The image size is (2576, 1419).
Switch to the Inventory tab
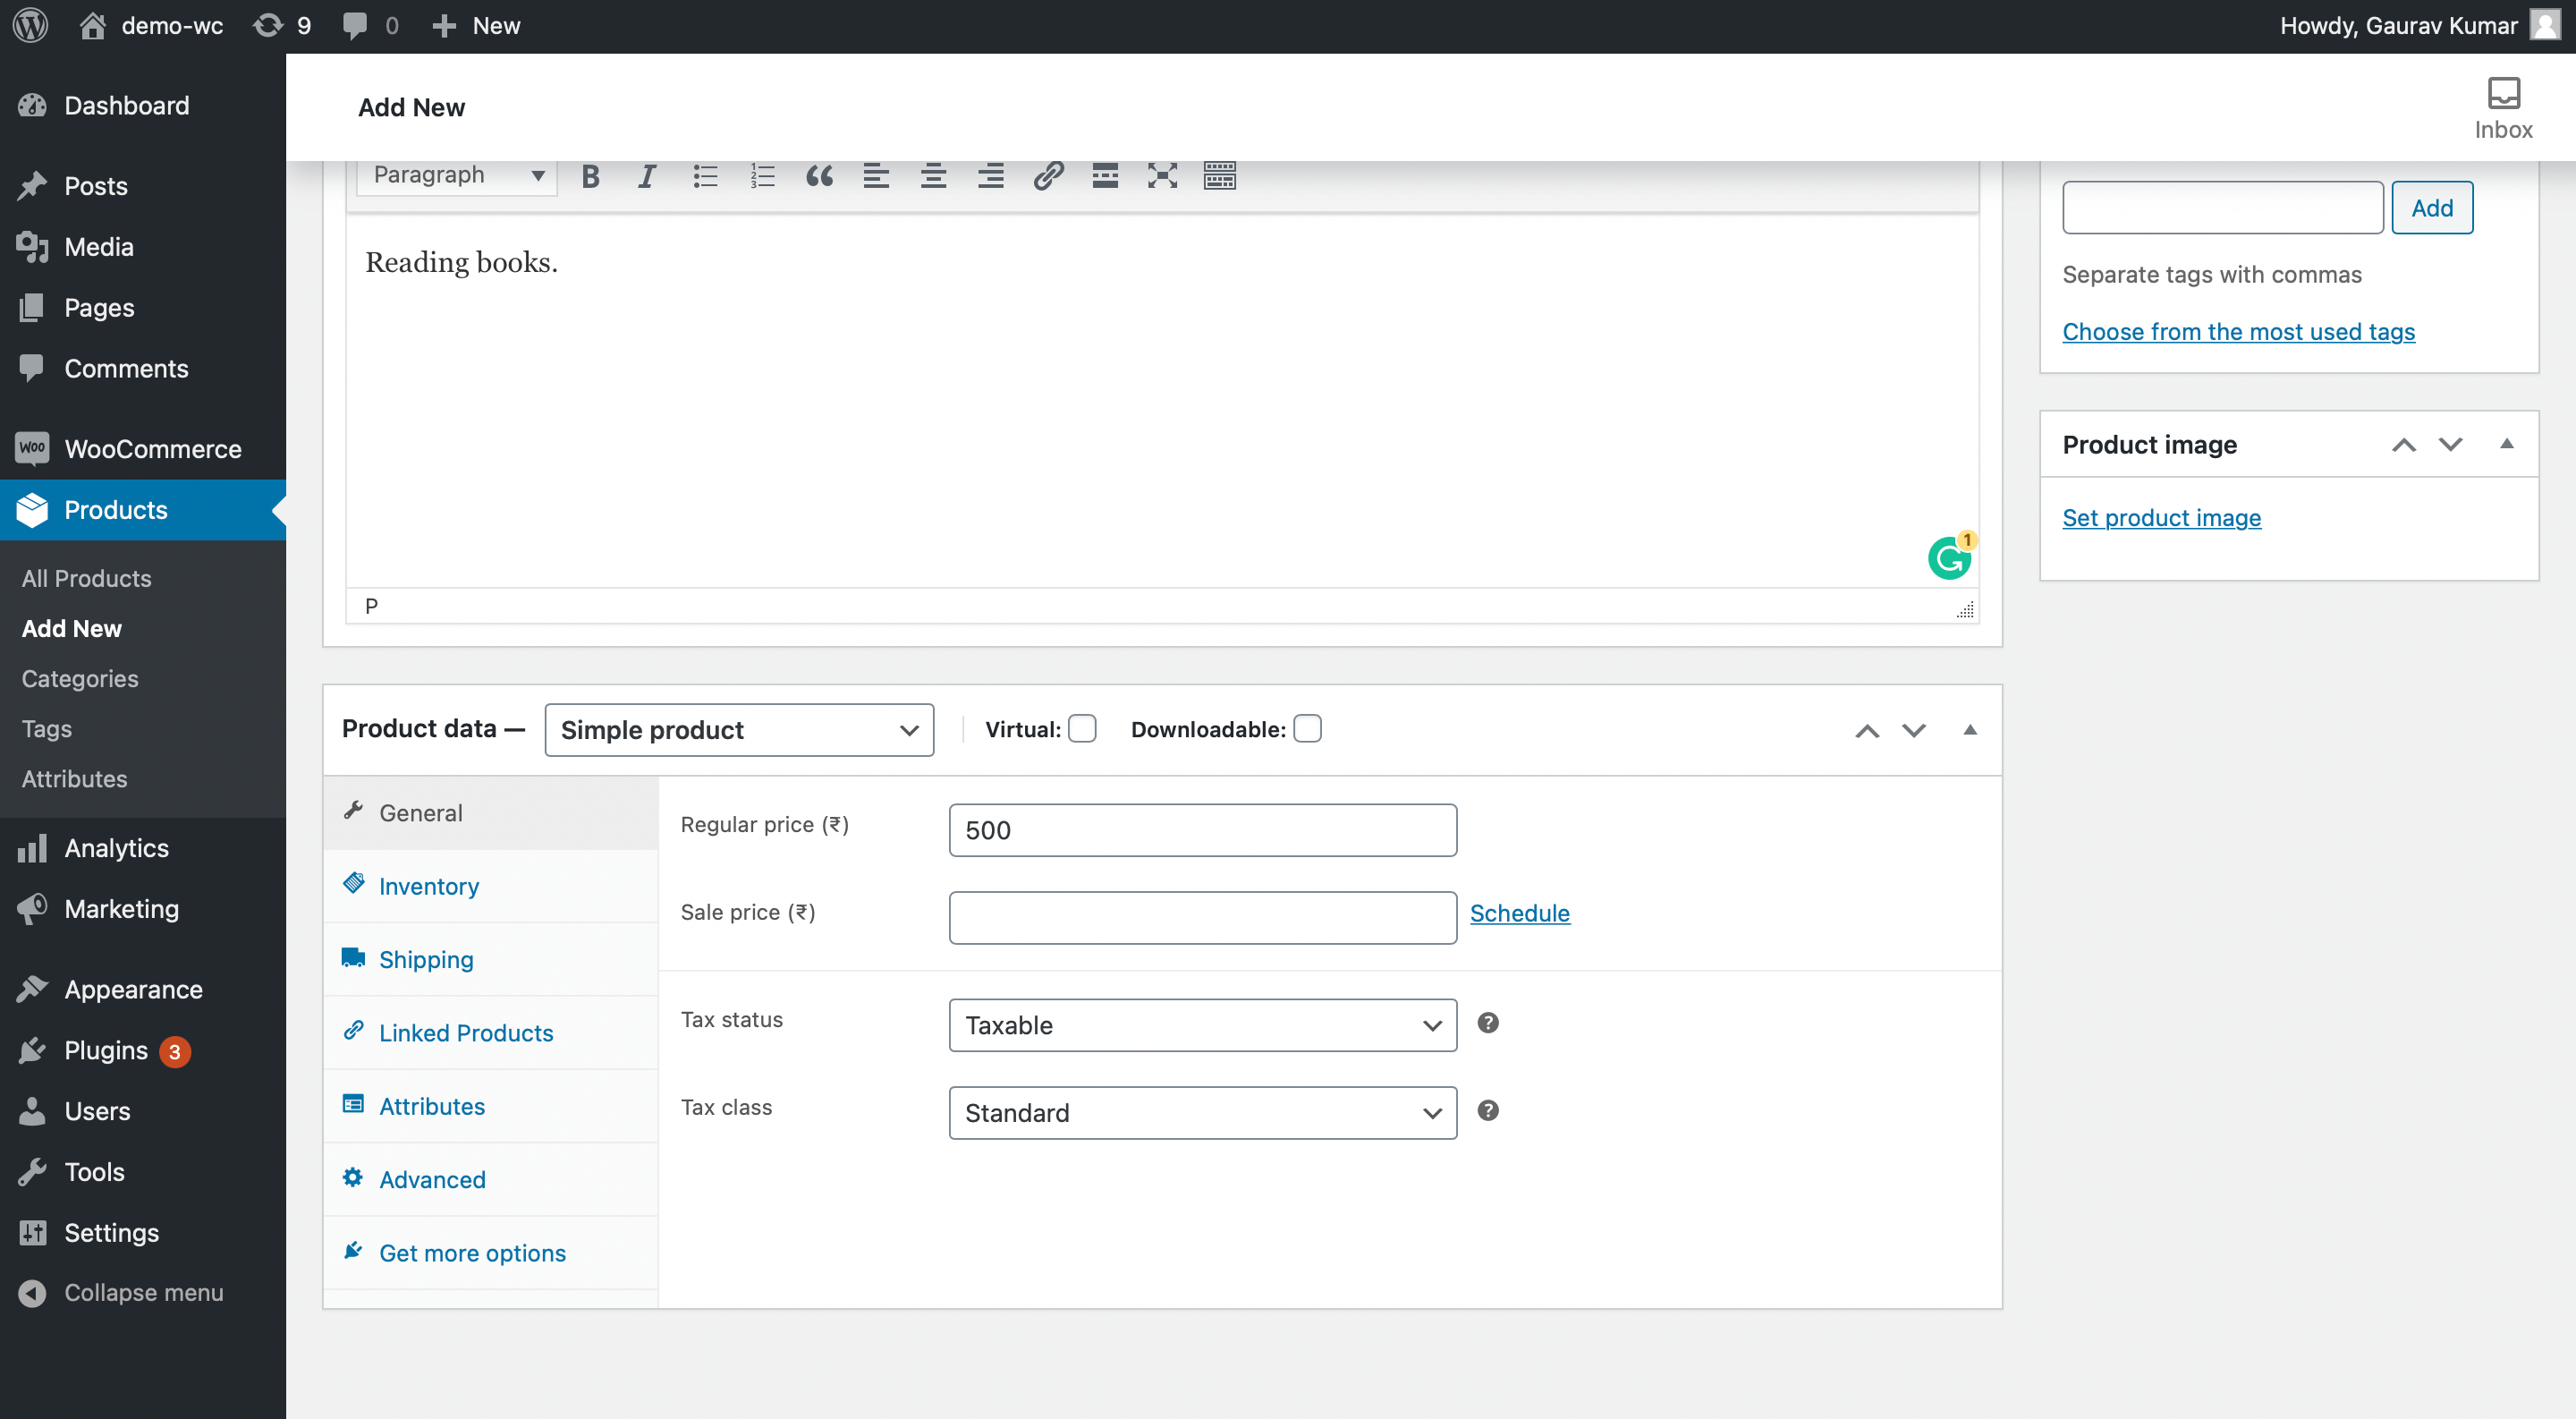[428, 886]
